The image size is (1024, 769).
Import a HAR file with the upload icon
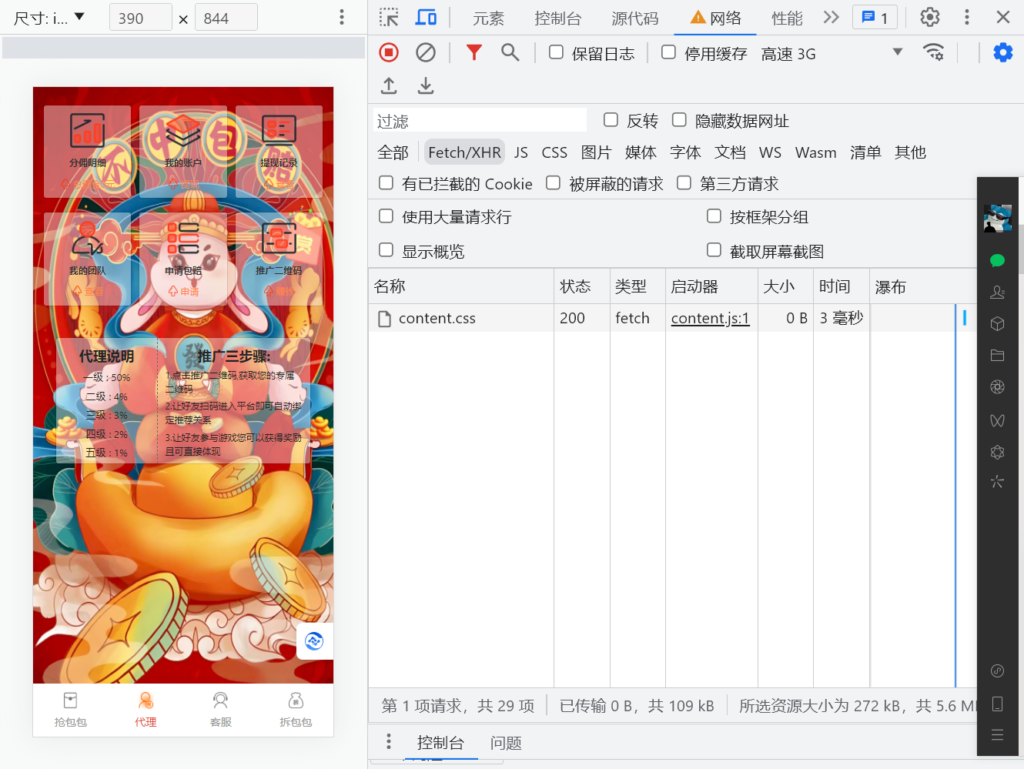click(389, 86)
